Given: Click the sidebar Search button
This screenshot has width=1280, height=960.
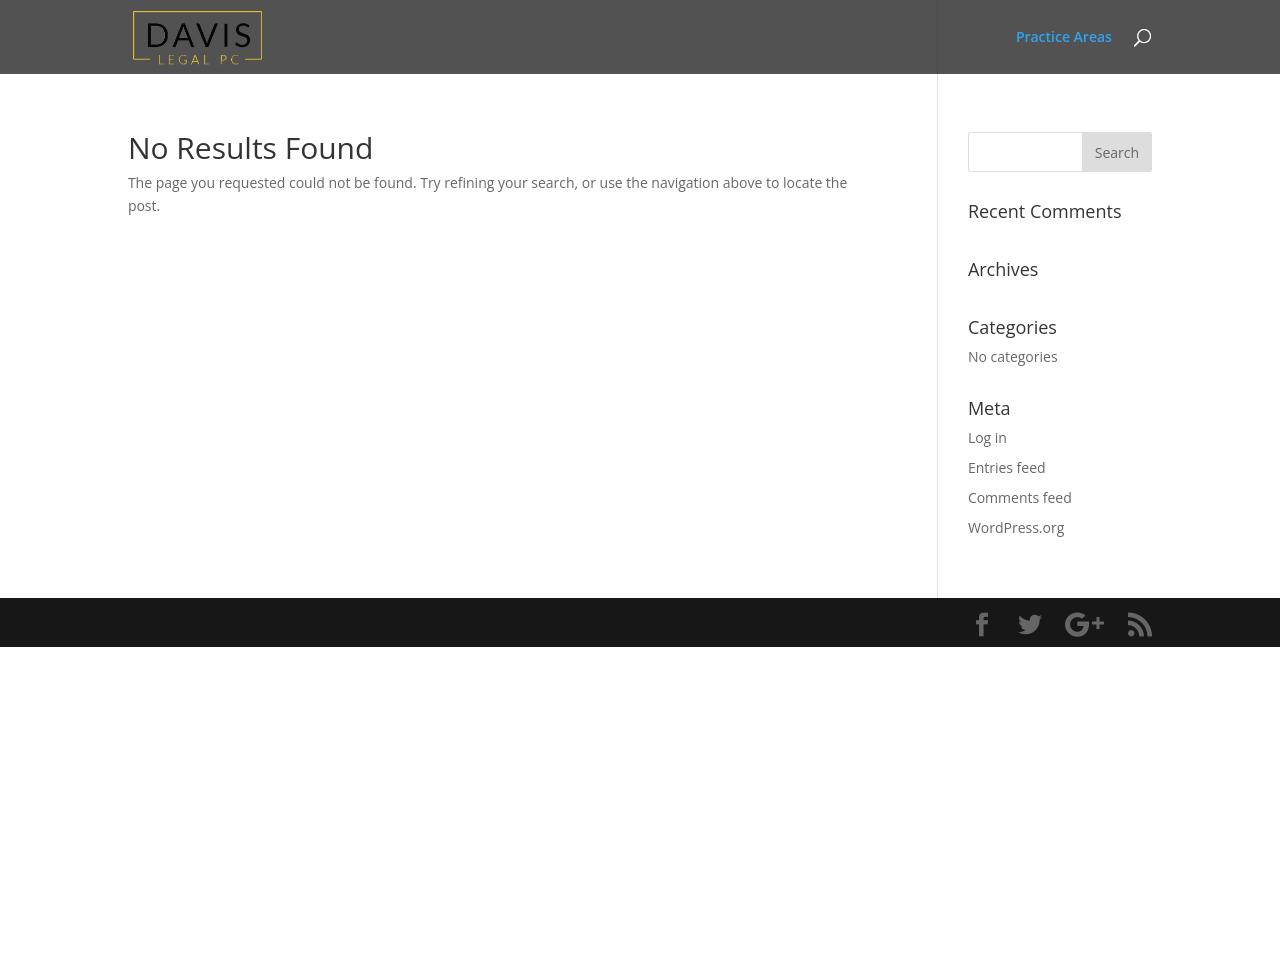Looking at the screenshot, I should coord(1116,152).
